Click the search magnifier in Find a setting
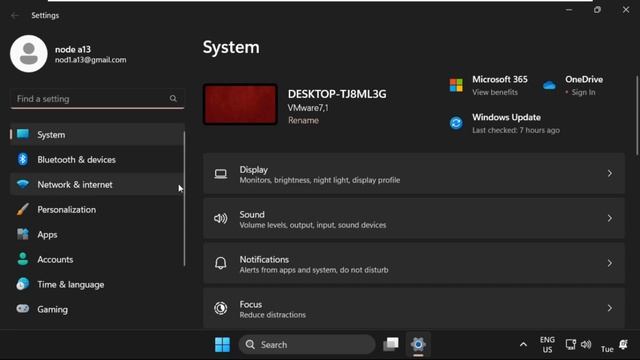Screen dimensions: 640x360 coord(173,98)
